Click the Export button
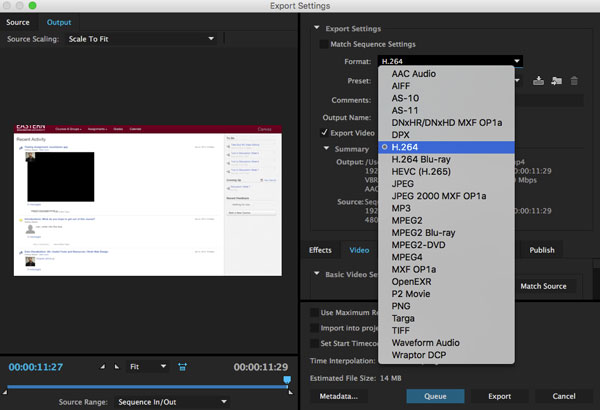This screenshot has height=410, width=600. click(x=500, y=396)
